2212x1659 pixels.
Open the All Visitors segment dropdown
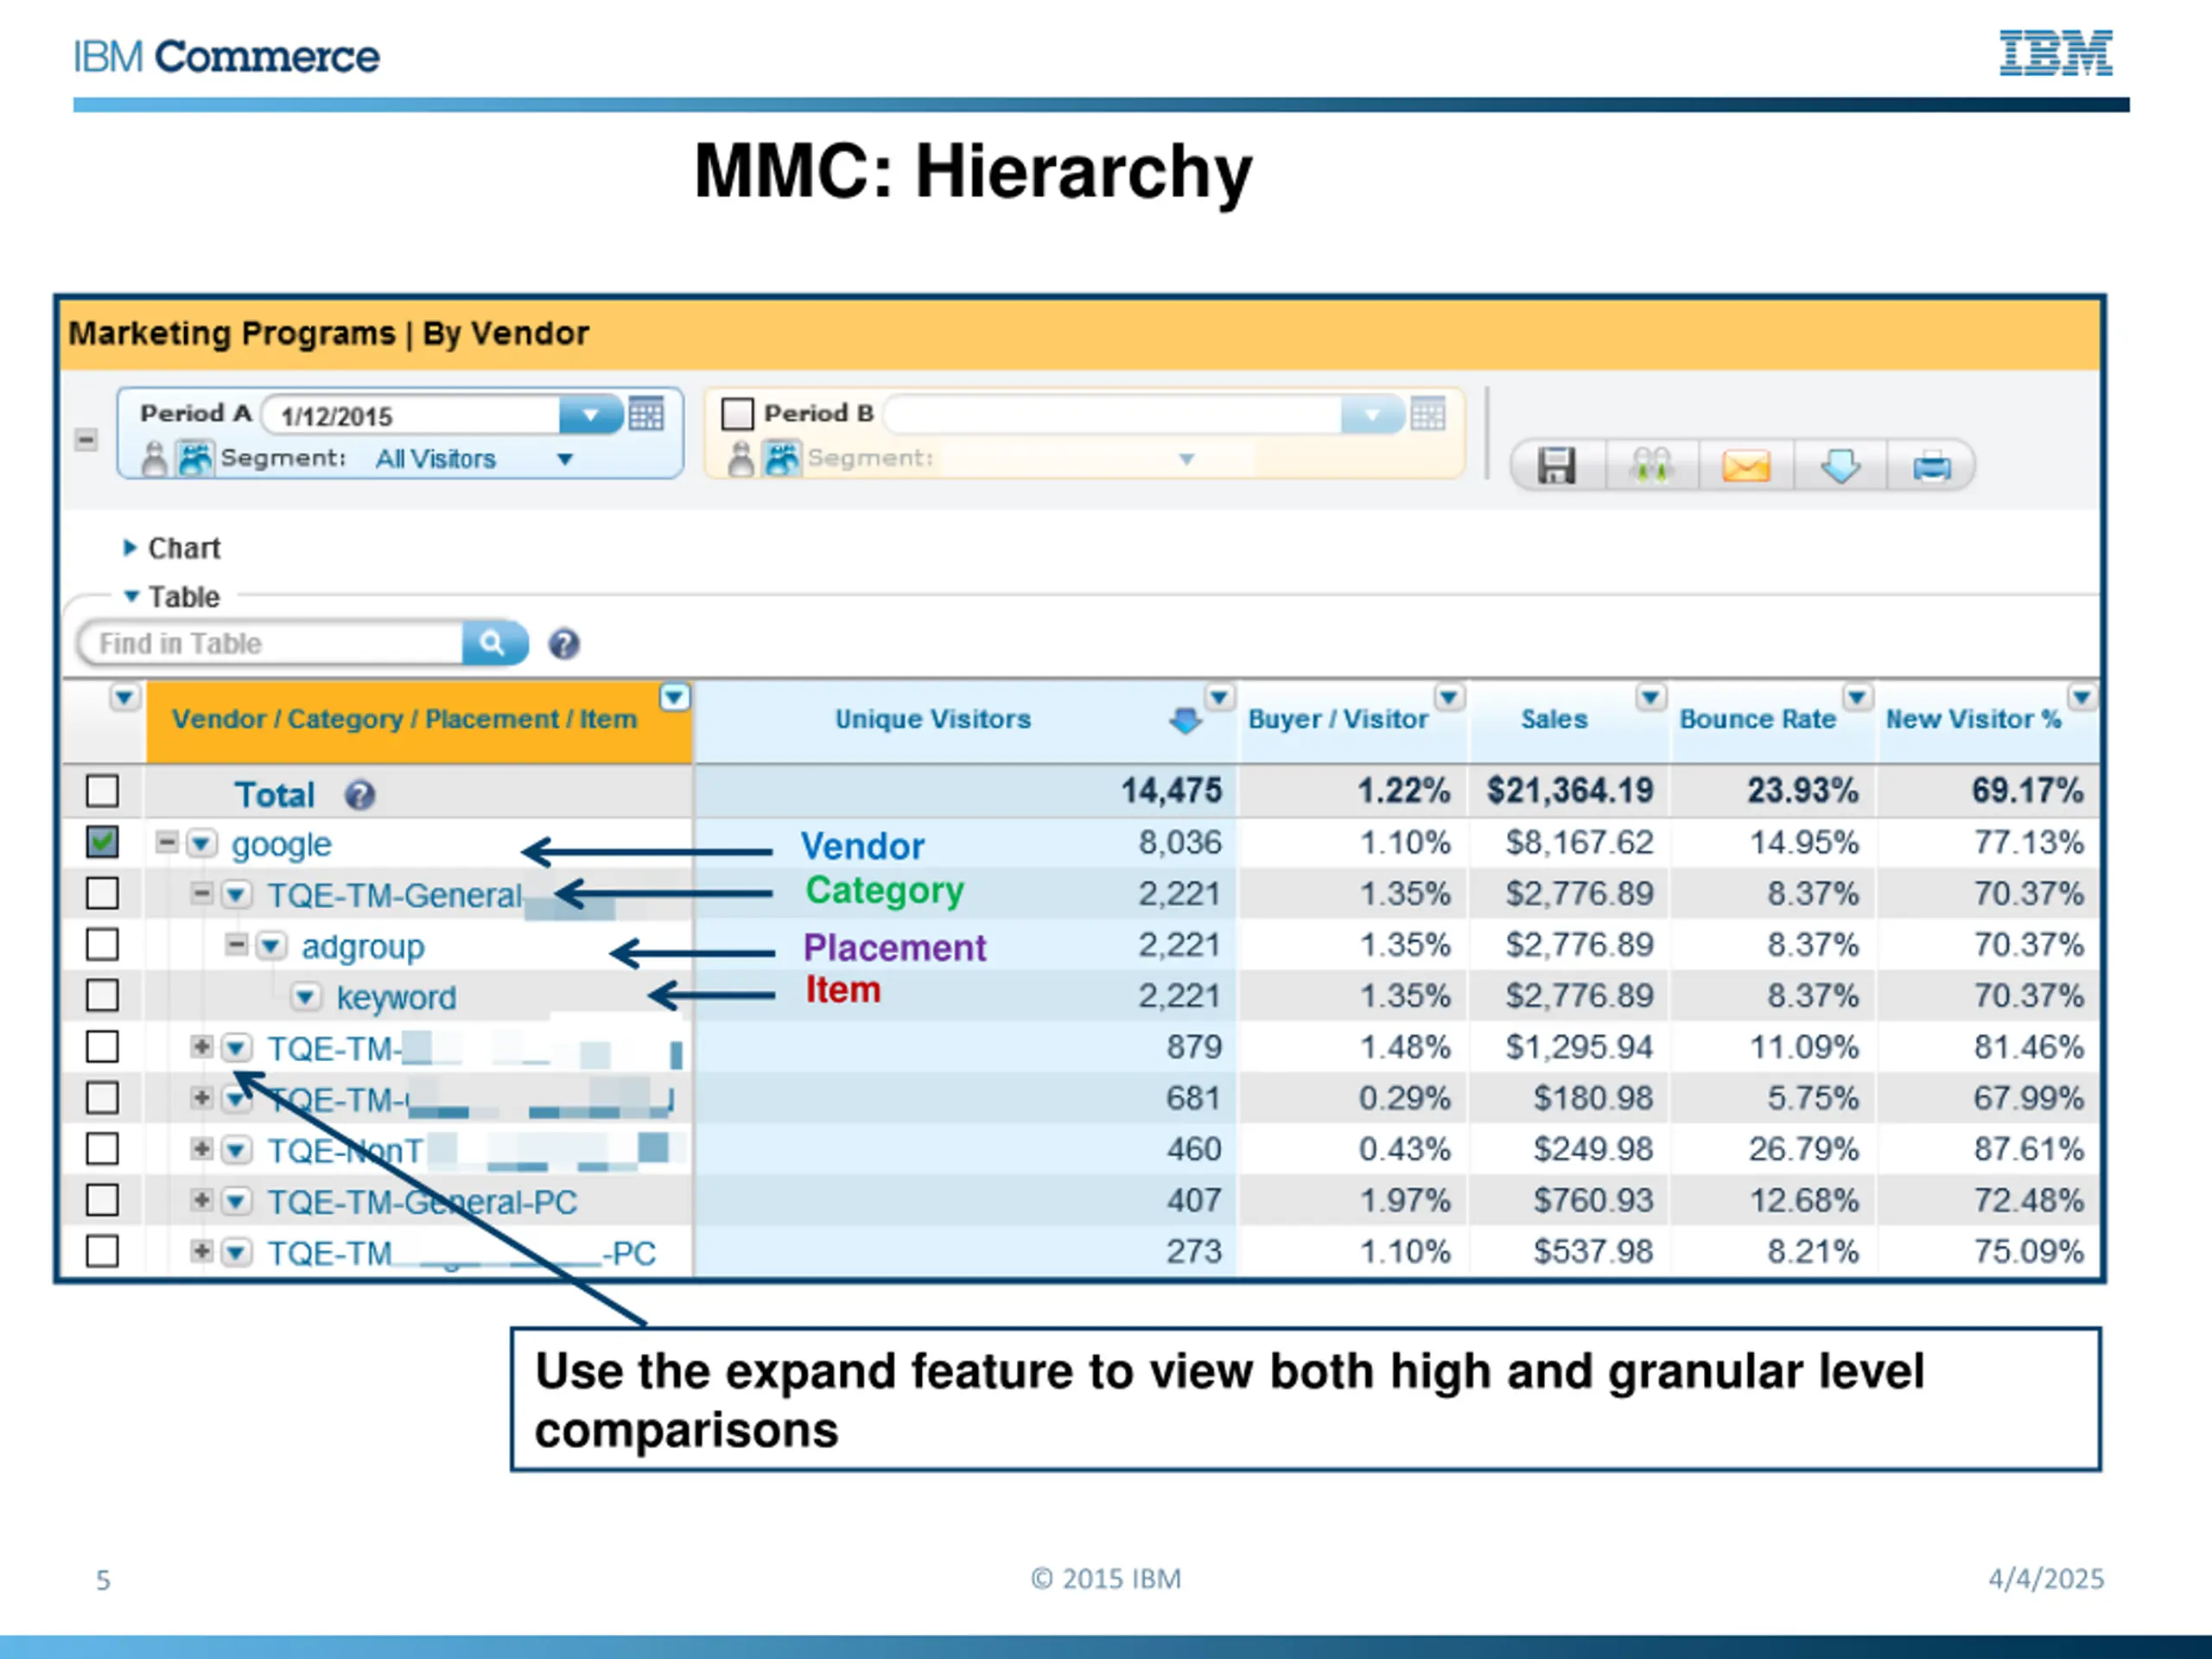coord(565,459)
